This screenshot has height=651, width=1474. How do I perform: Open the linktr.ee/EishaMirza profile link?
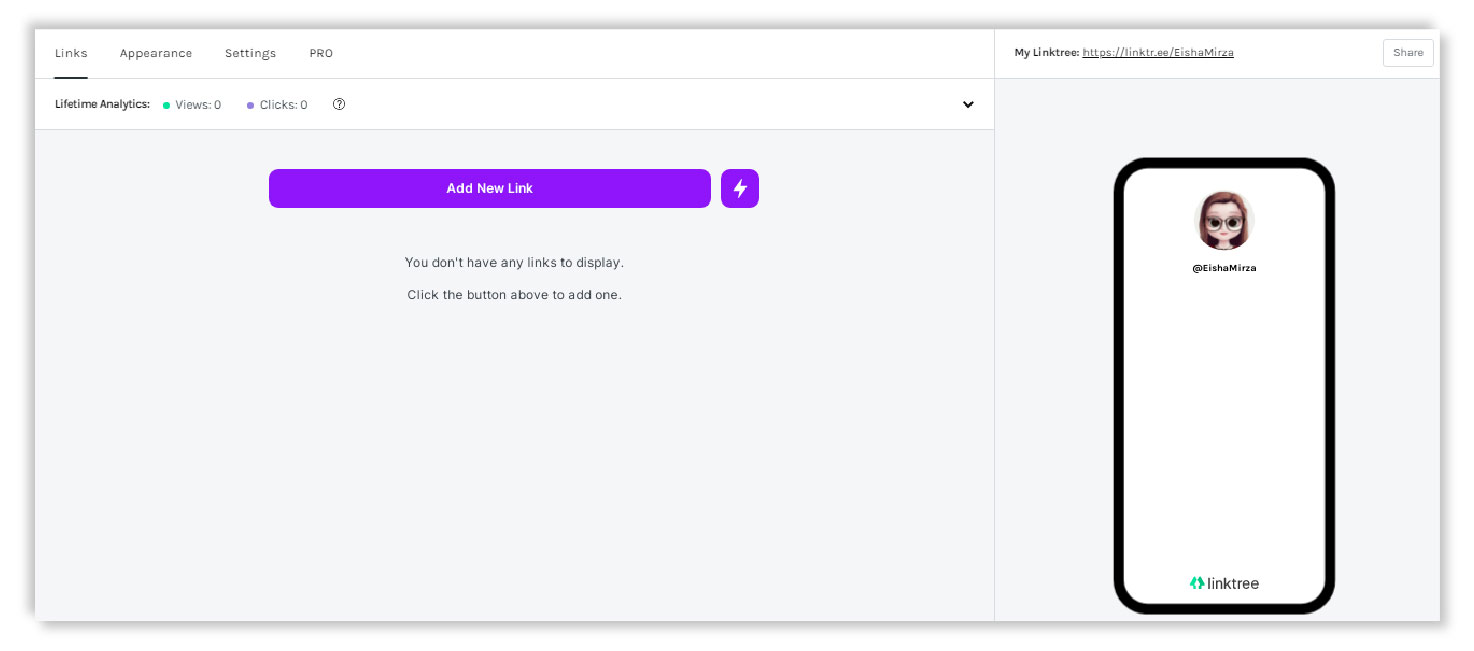[x=1157, y=52]
